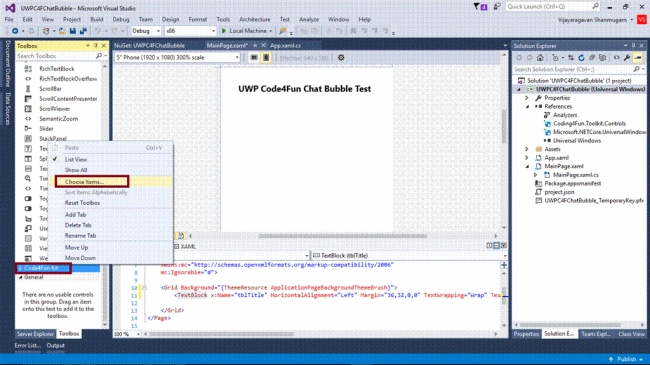The height and width of the screenshot is (365, 650).
Task: Open the Team Explorer panel tab
Action: point(596,334)
